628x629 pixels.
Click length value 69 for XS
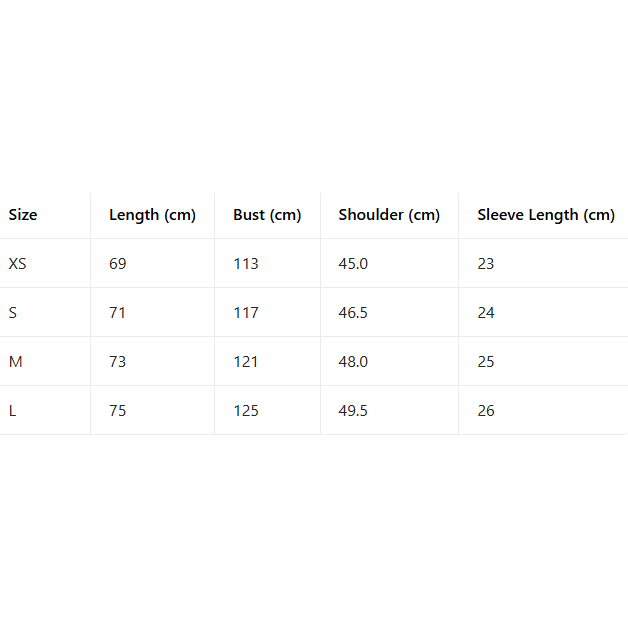pos(118,264)
